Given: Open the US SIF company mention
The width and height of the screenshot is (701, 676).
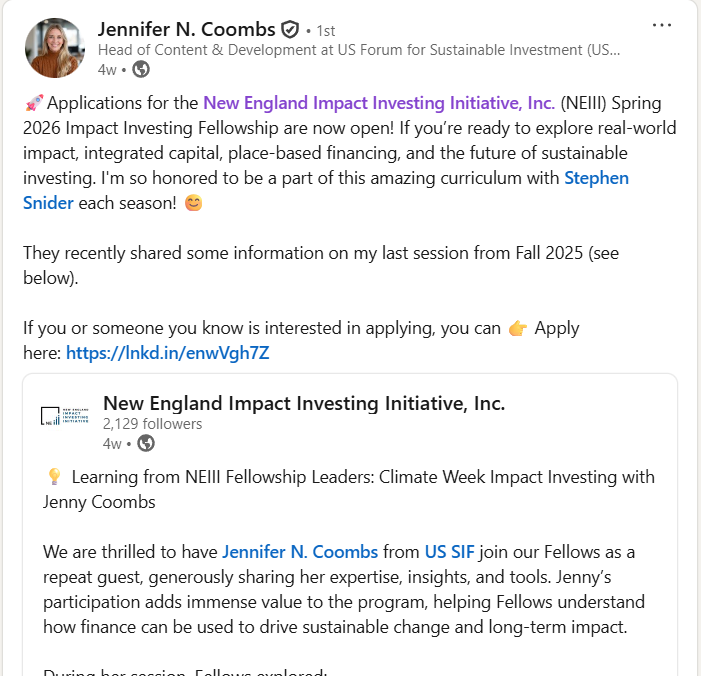Looking at the screenshot, I should (449, 552).
